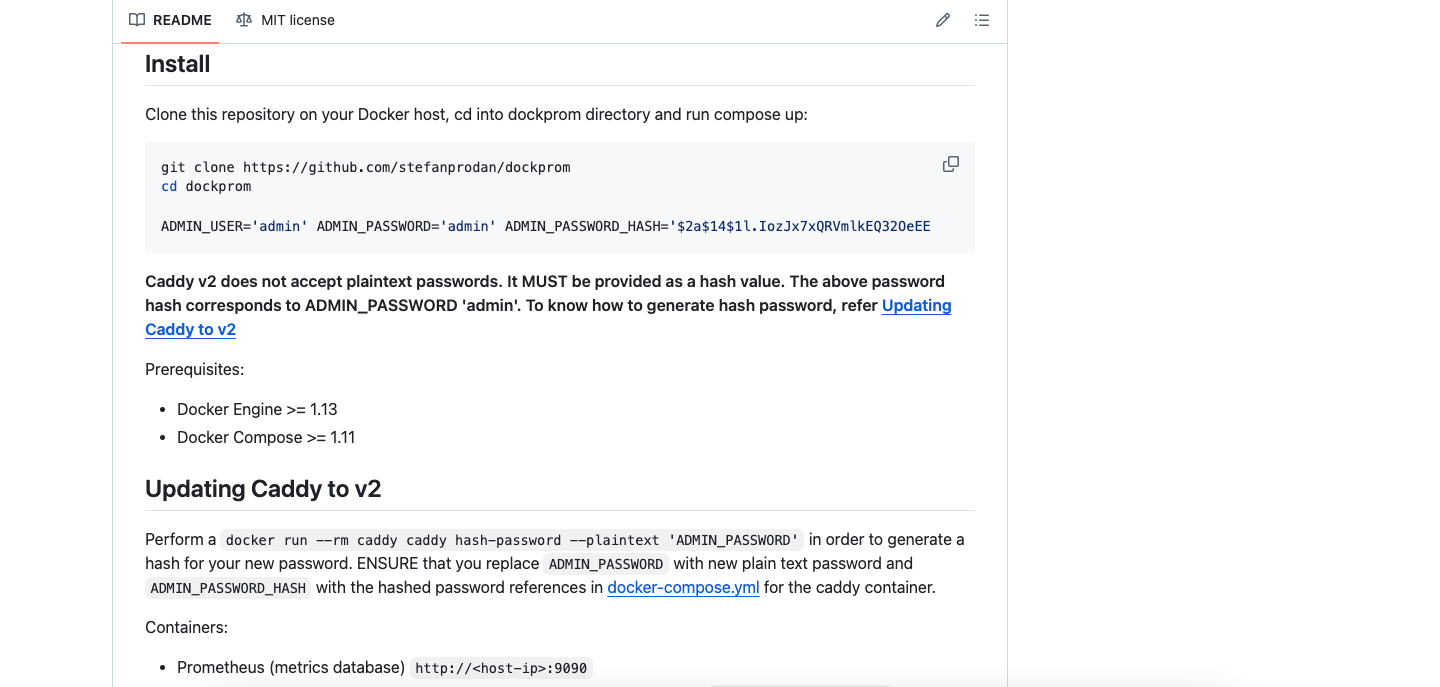Click the git clone command line

tap(366, 167)
